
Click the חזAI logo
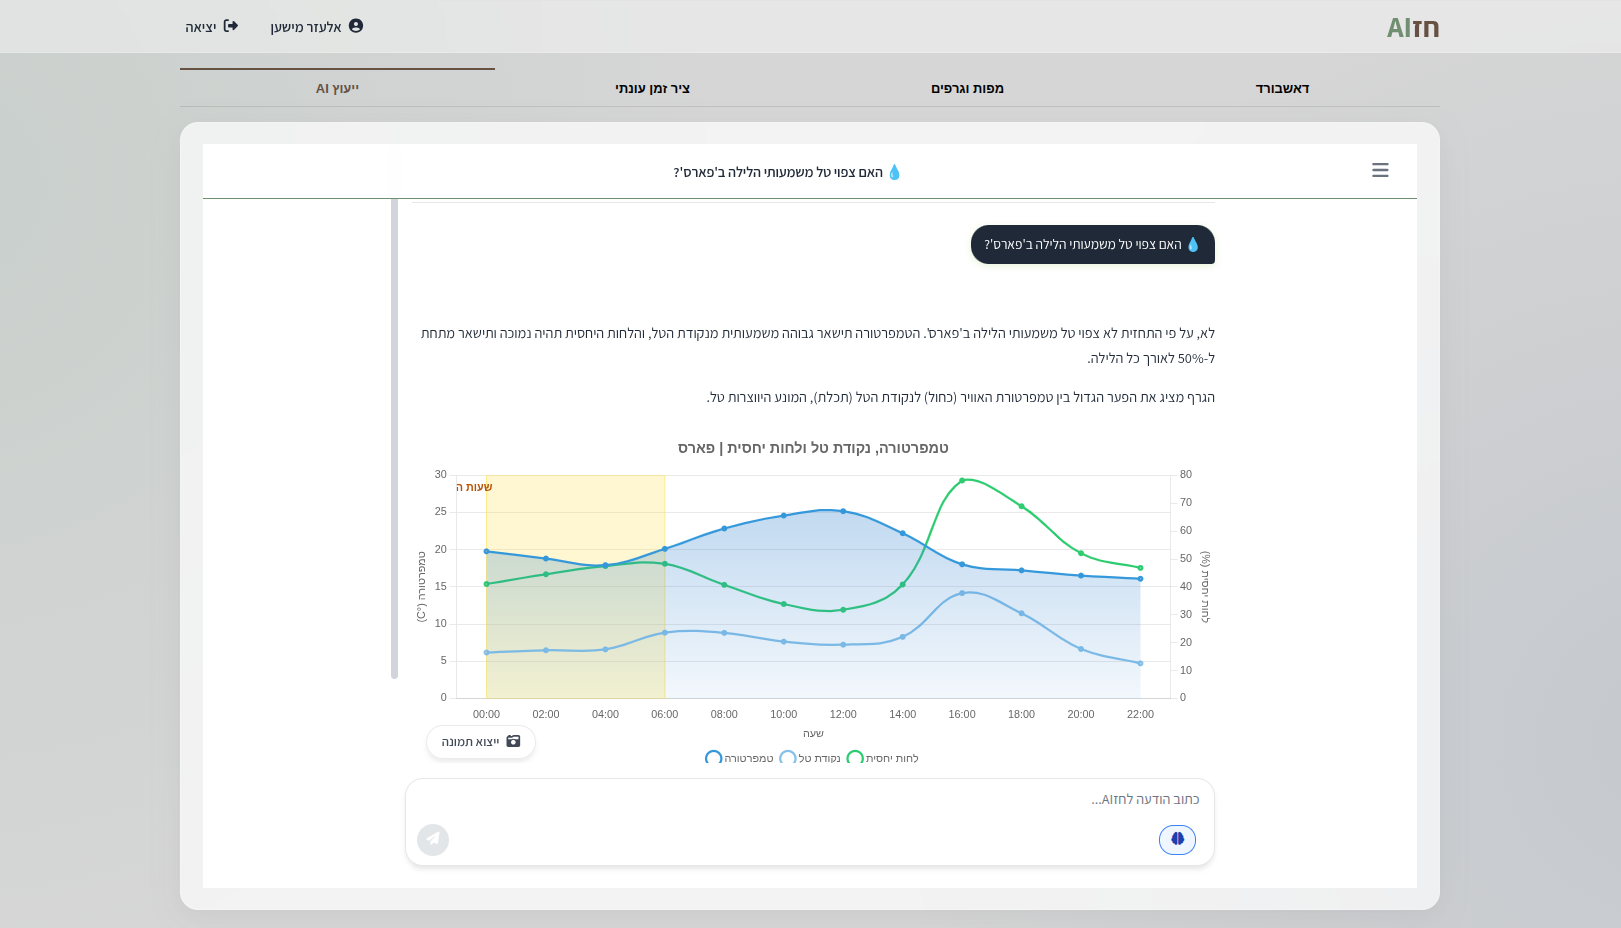click(1412, 28)
